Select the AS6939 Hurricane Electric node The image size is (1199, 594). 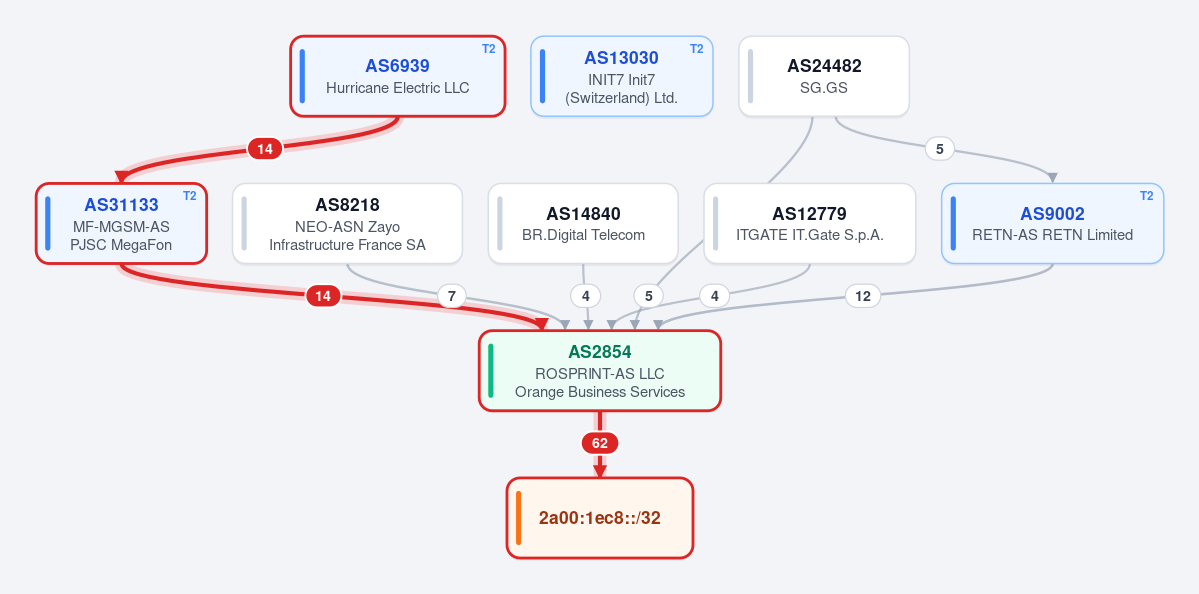(x=398, y=76)
